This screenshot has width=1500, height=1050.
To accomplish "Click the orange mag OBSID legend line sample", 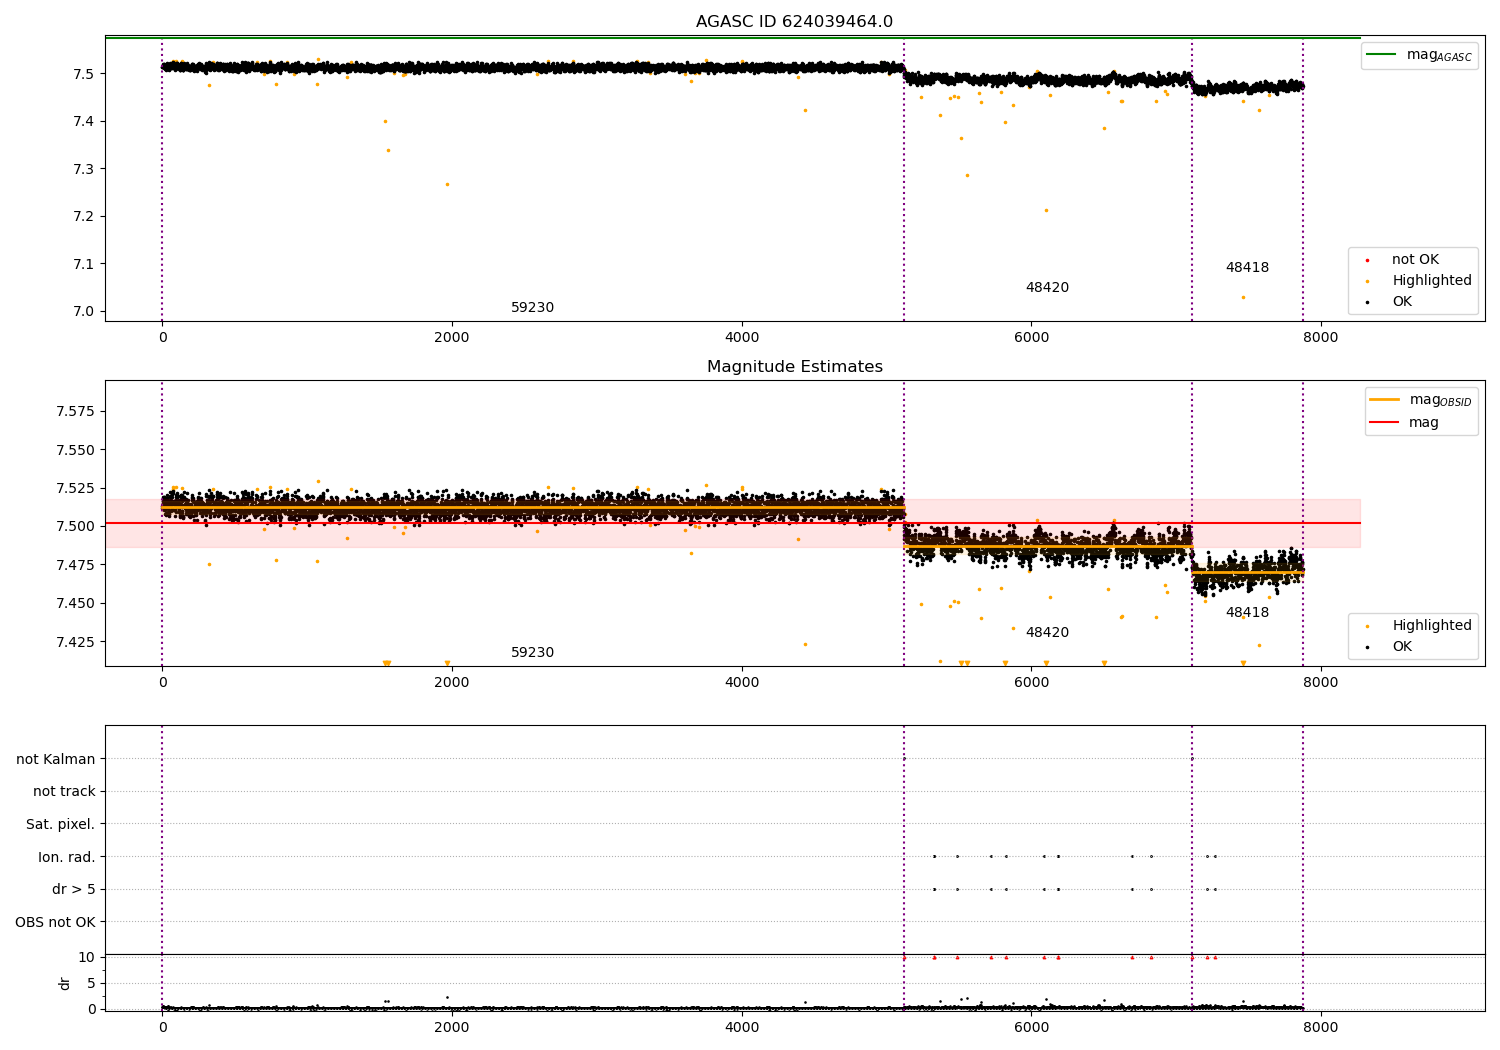I will tap(1385, 400).
